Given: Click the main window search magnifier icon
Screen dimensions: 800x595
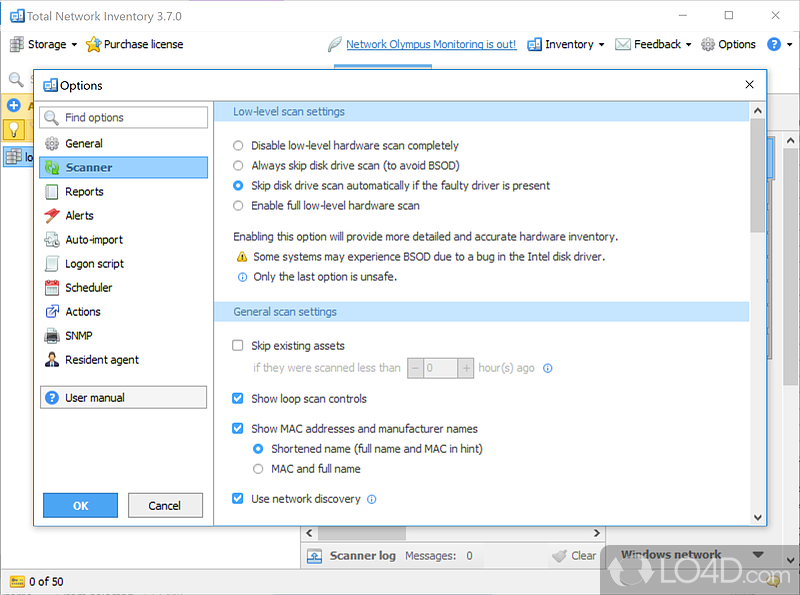Looking at the screenshot, I should pos(16,79).
